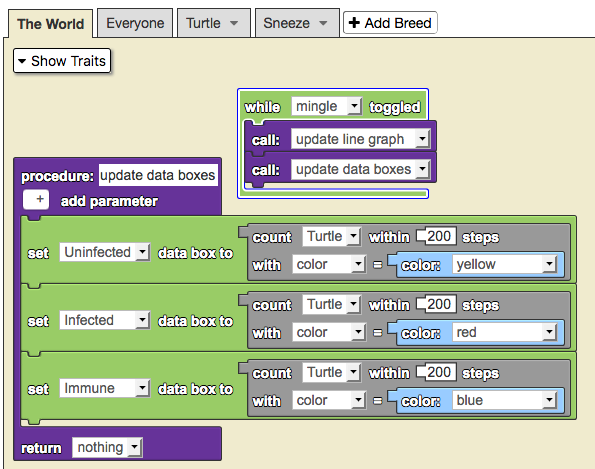Click the 'add parameter' label
The width and height of the screenshot is (595, 469).
(x=109, y=201)
